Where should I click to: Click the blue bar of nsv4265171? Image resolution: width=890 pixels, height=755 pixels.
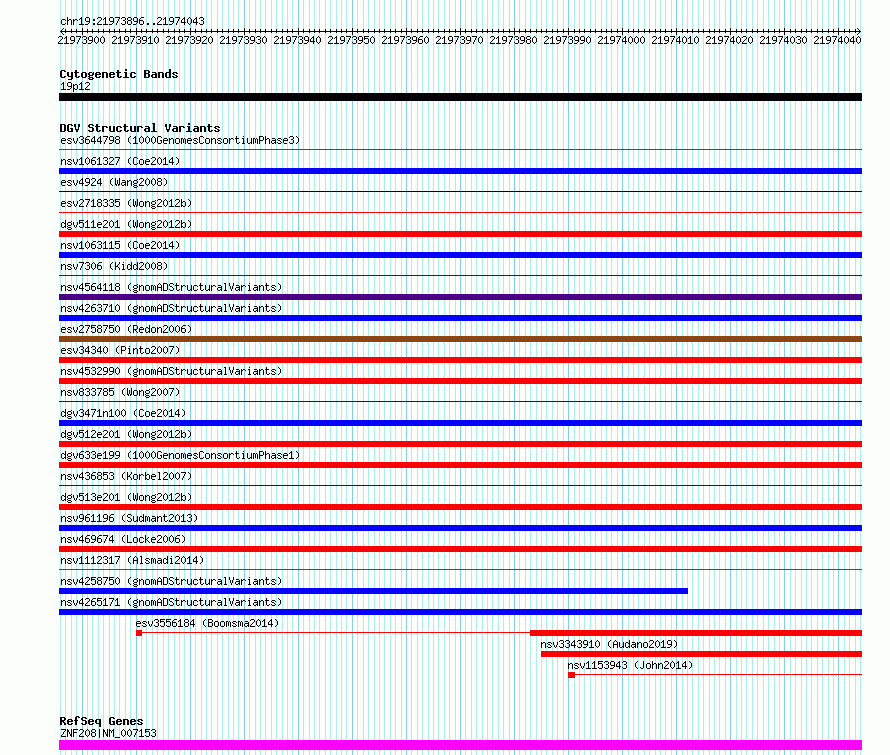[460, 612]
